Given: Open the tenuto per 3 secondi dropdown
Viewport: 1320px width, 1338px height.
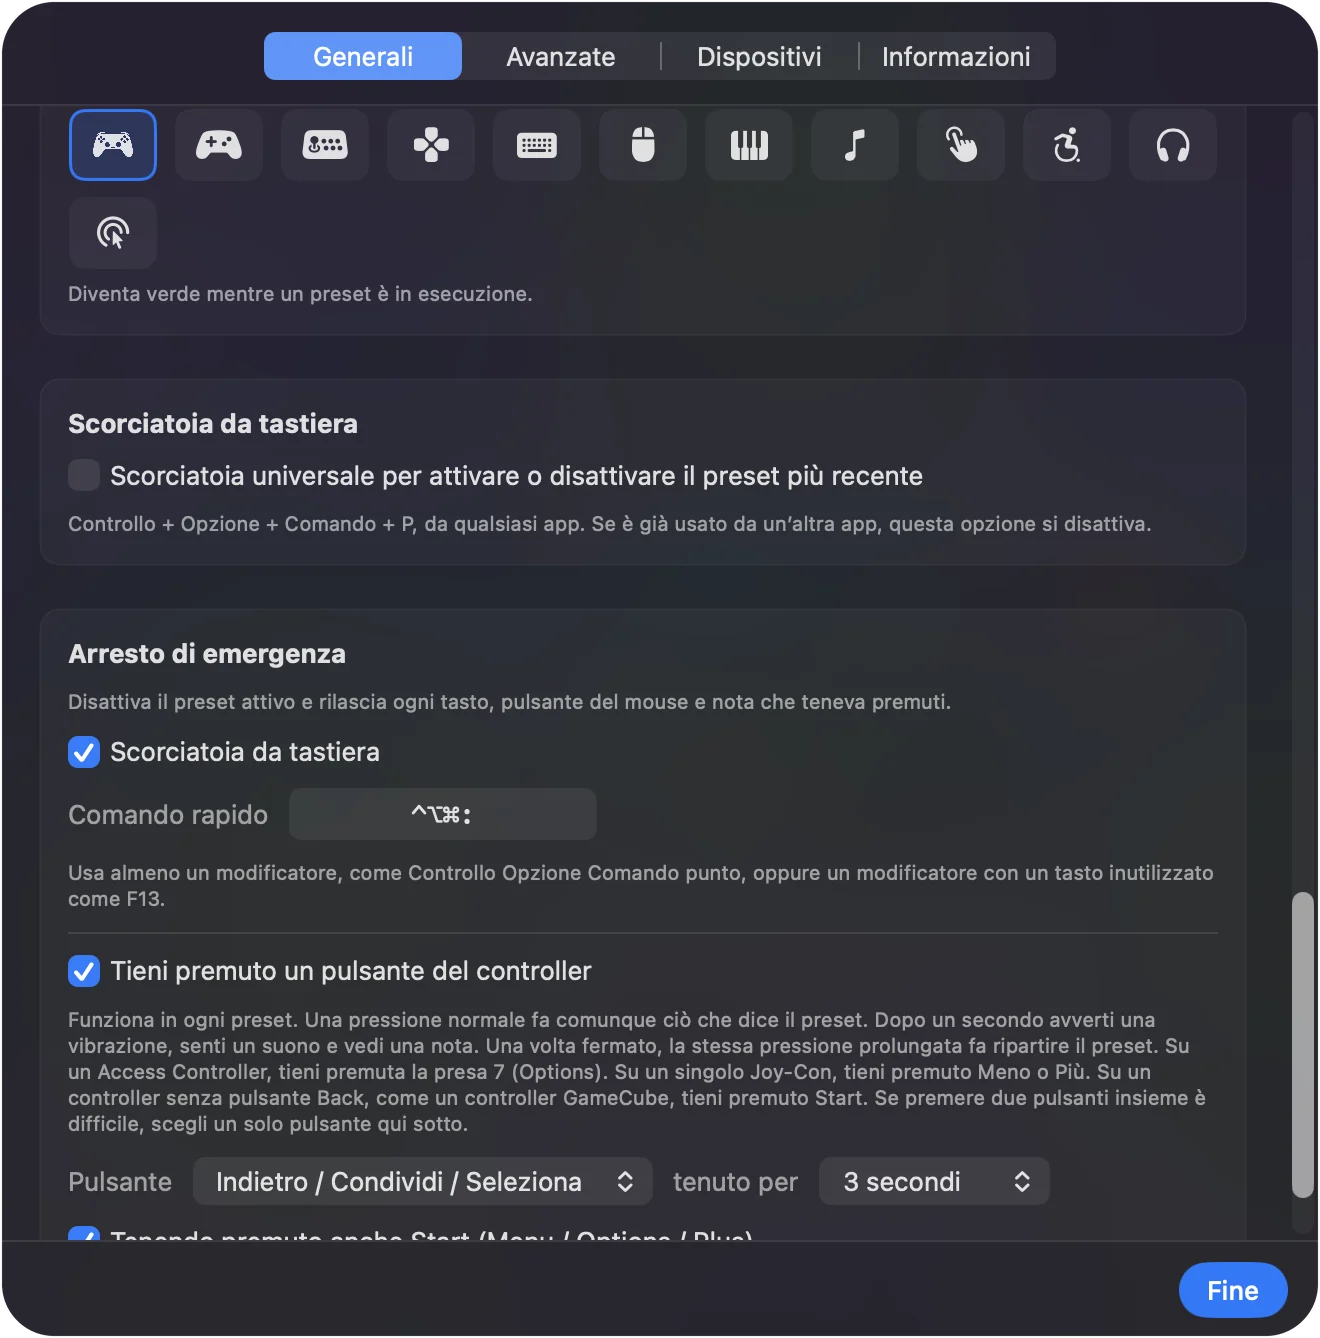Looking at the screenshot, I should point(934,1181).
